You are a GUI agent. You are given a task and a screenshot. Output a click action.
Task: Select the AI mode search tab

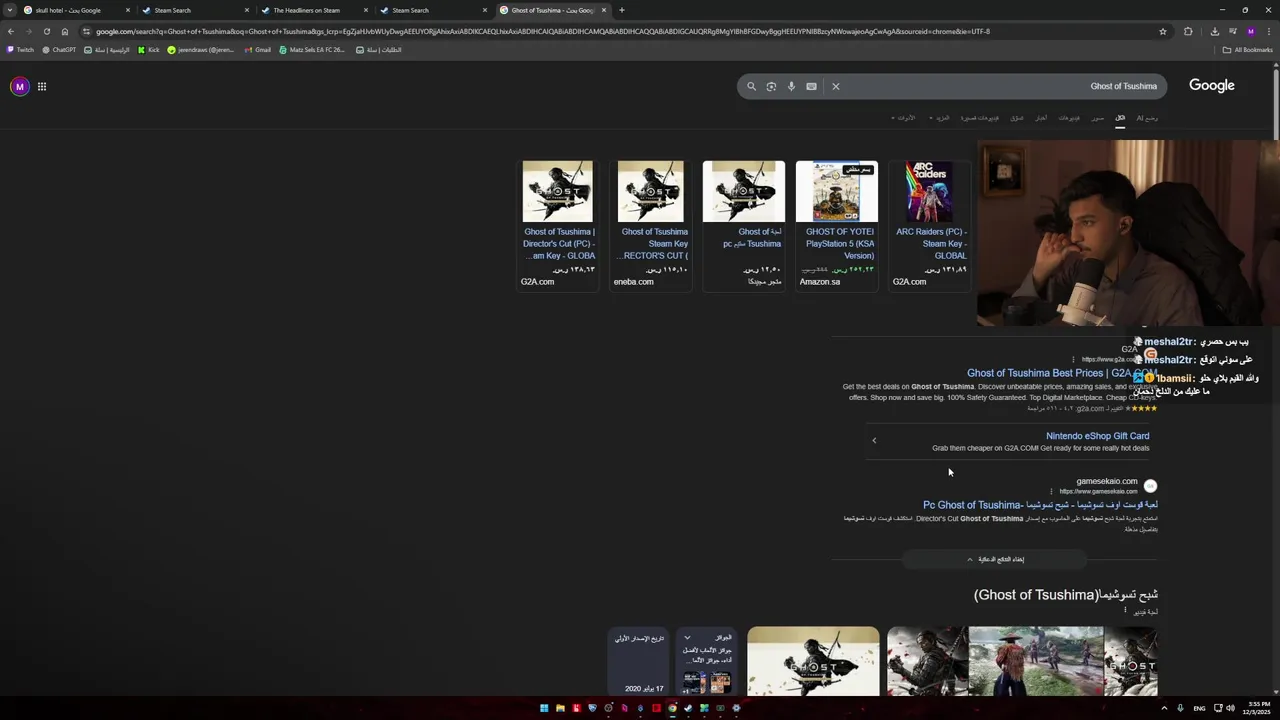click(1147, 118)
